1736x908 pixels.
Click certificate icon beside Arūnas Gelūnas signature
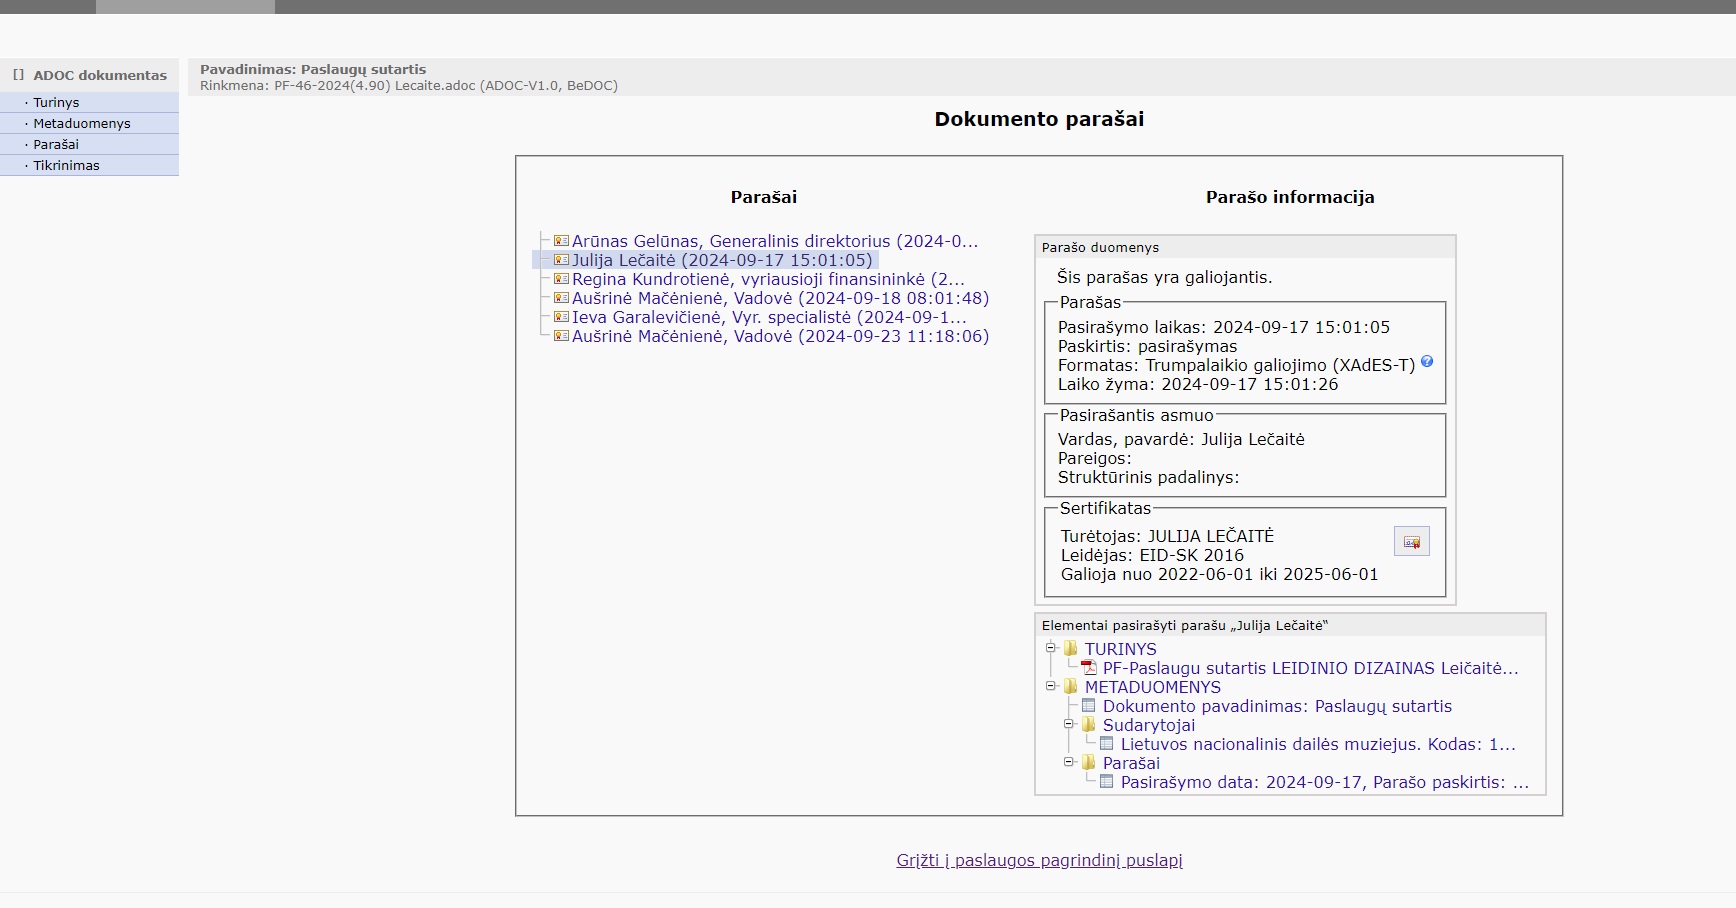click(561, 241)
